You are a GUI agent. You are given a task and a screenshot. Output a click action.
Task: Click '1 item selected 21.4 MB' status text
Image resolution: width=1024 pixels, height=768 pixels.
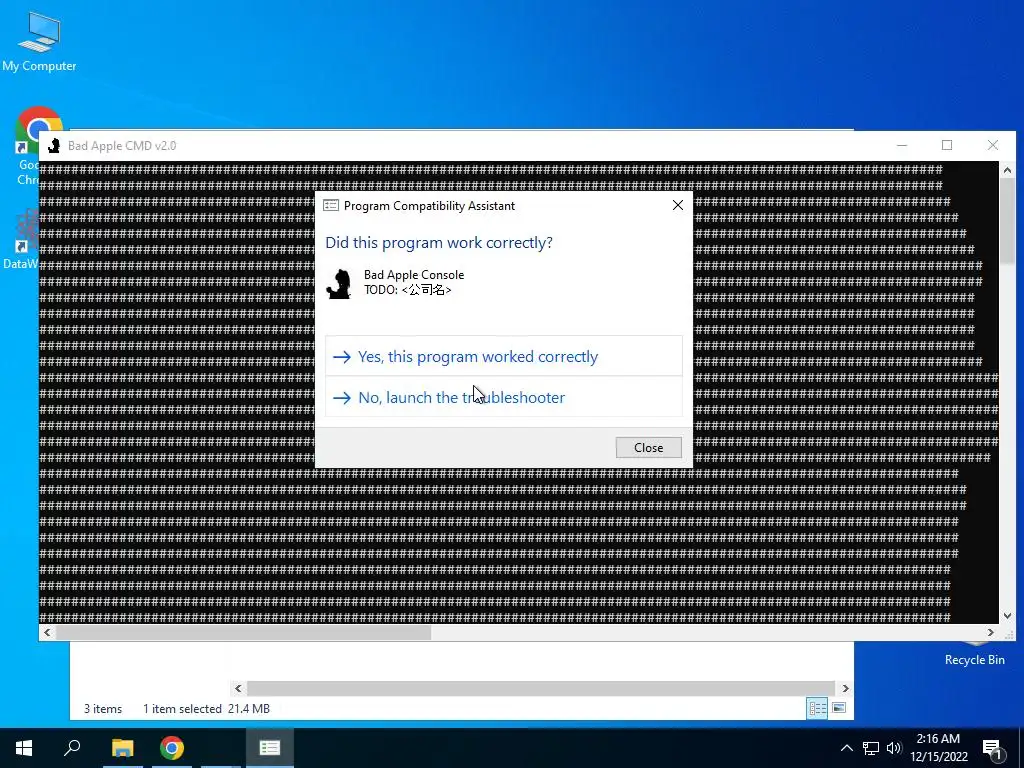point(206,709)
